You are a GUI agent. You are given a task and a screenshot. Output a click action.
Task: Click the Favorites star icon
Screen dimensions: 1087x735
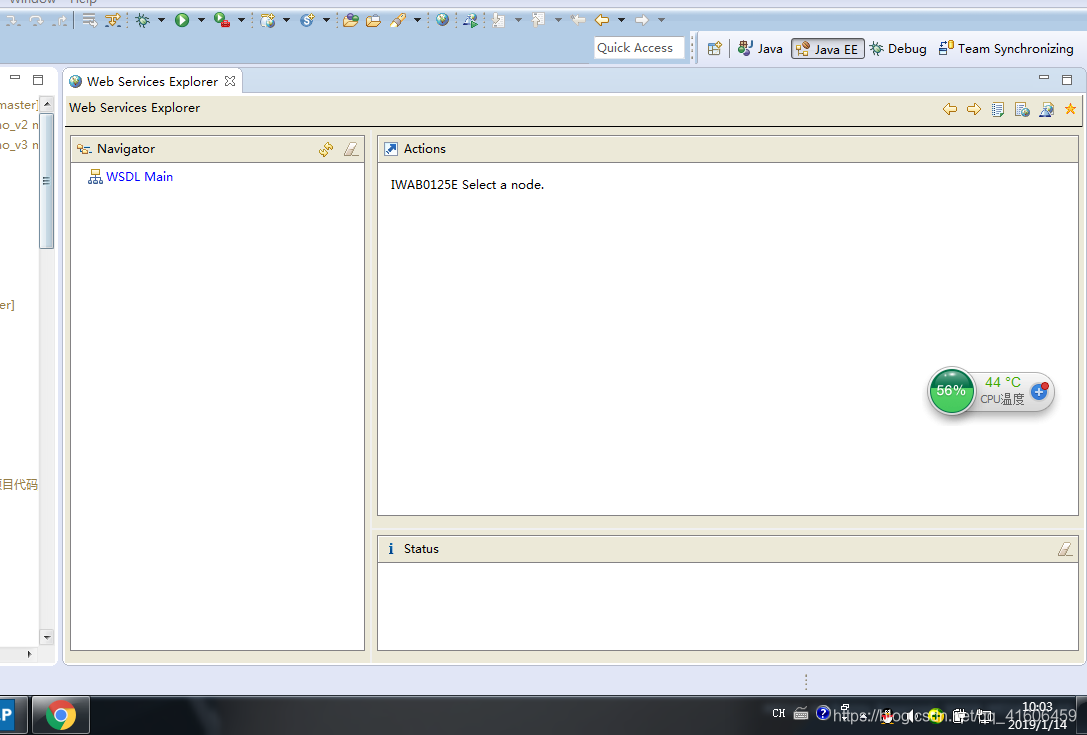(1070, 109)
